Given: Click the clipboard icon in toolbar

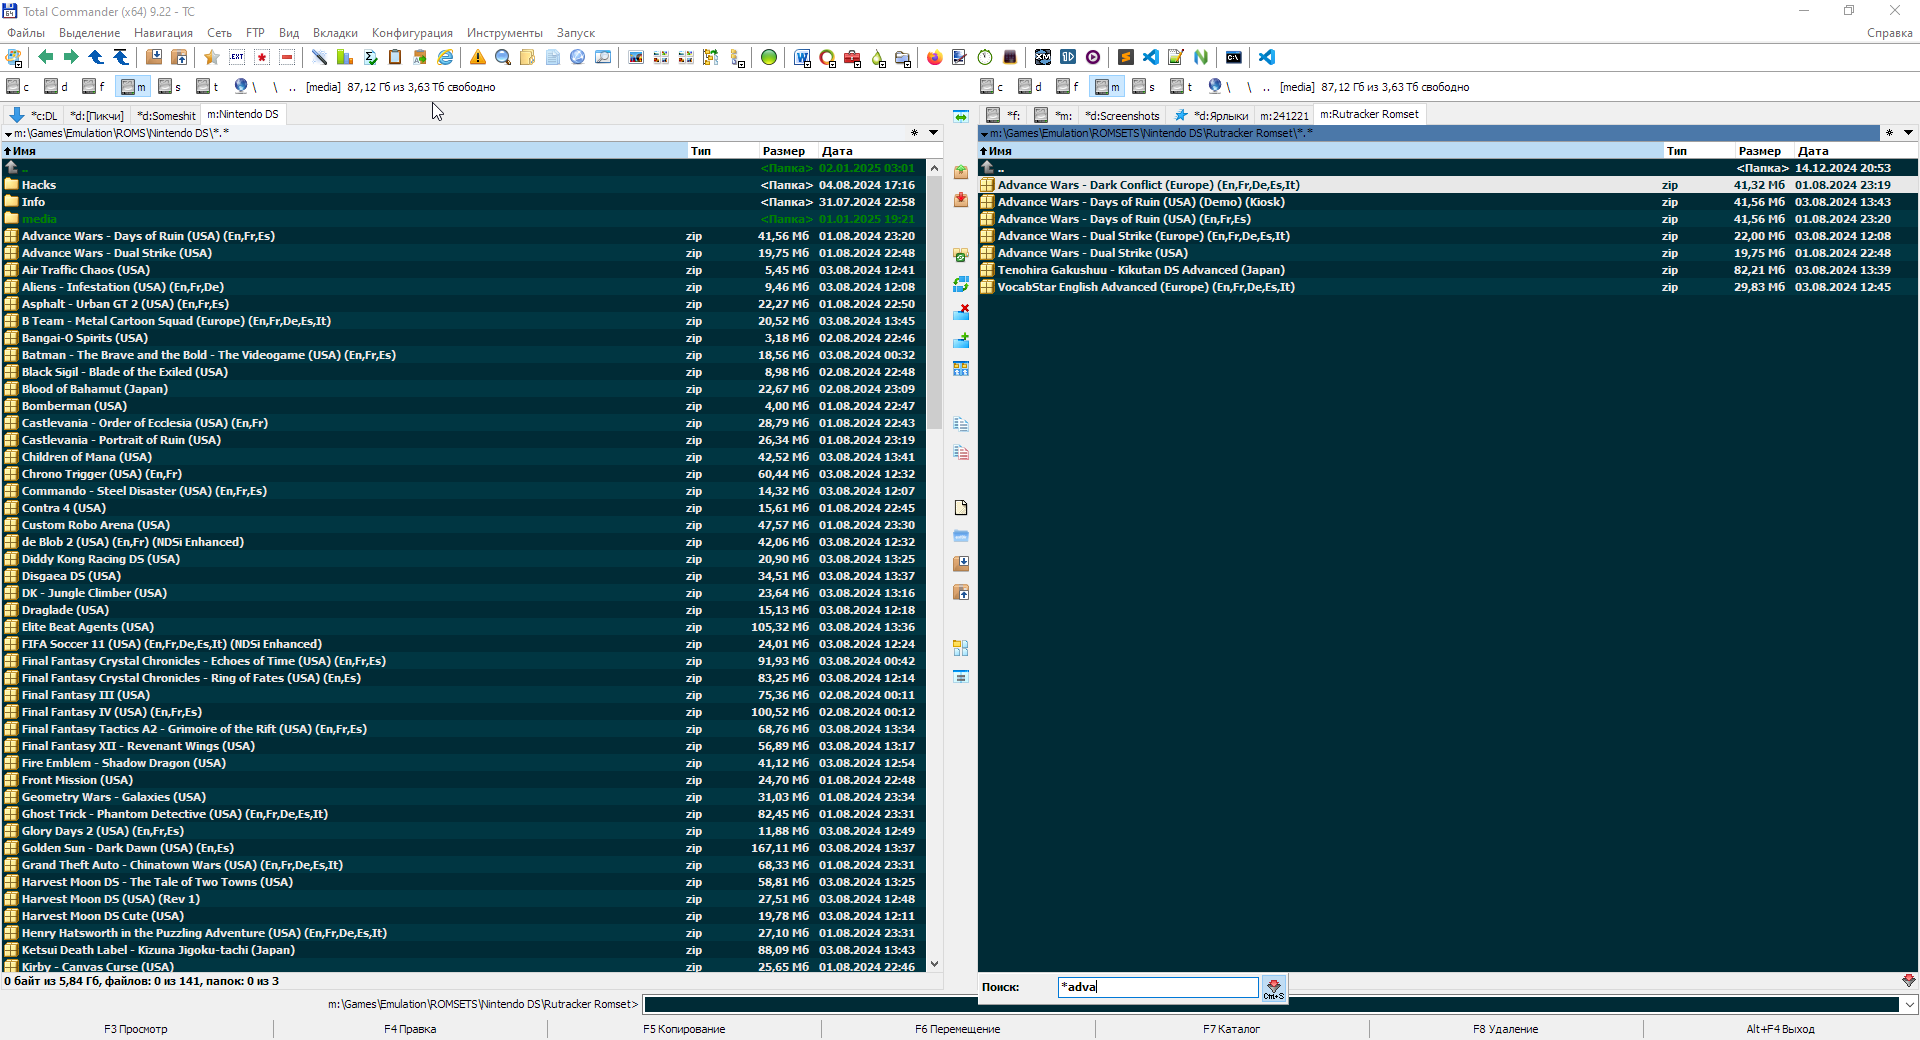Looking at the screenshot, I should (395, 57).
